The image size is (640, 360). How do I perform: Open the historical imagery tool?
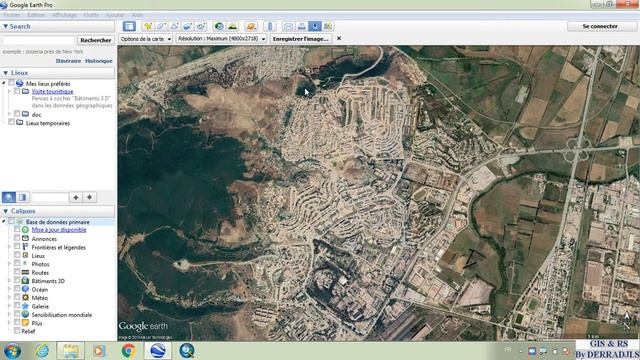[x=219, y=26]
